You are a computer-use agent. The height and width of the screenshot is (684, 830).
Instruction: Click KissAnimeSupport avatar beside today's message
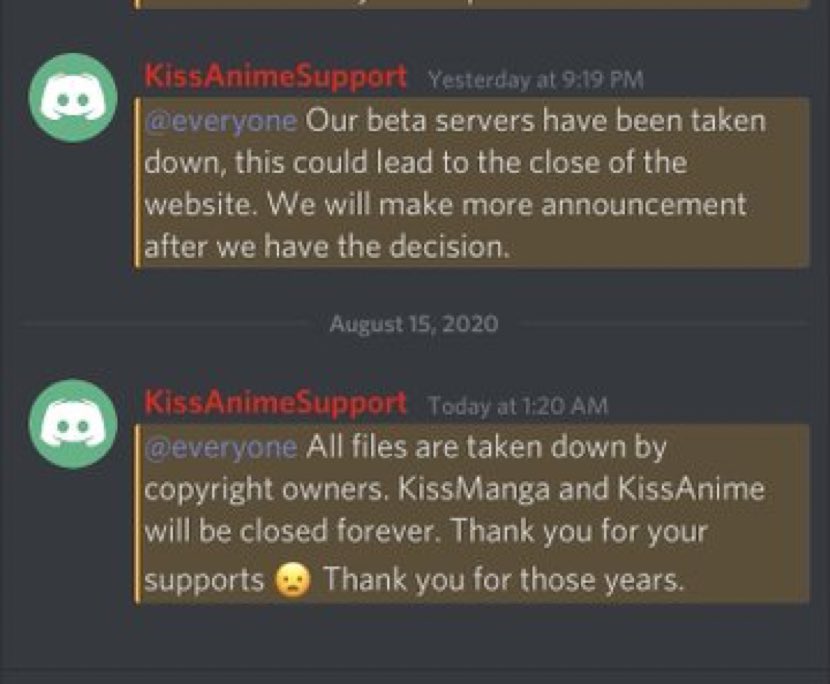(x=74, y=424)
